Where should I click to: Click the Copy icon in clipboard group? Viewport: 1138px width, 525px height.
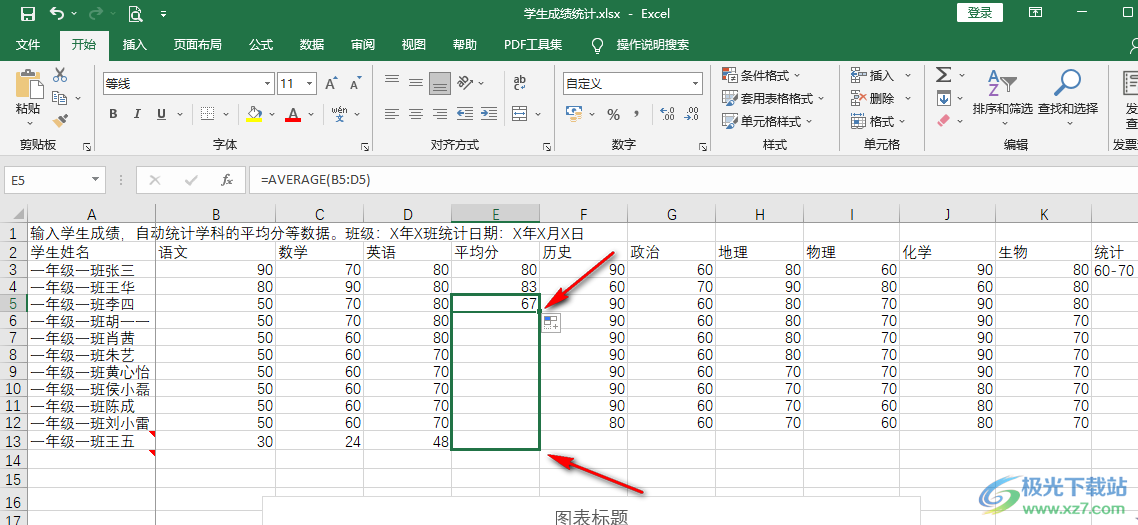coord(60,97)
